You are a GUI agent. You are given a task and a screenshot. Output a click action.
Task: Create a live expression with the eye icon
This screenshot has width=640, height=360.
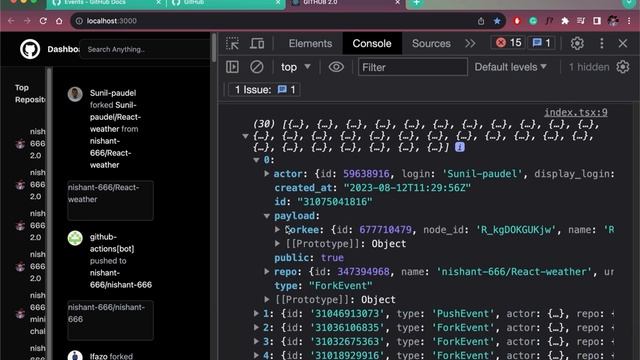(x=336, y=67)
